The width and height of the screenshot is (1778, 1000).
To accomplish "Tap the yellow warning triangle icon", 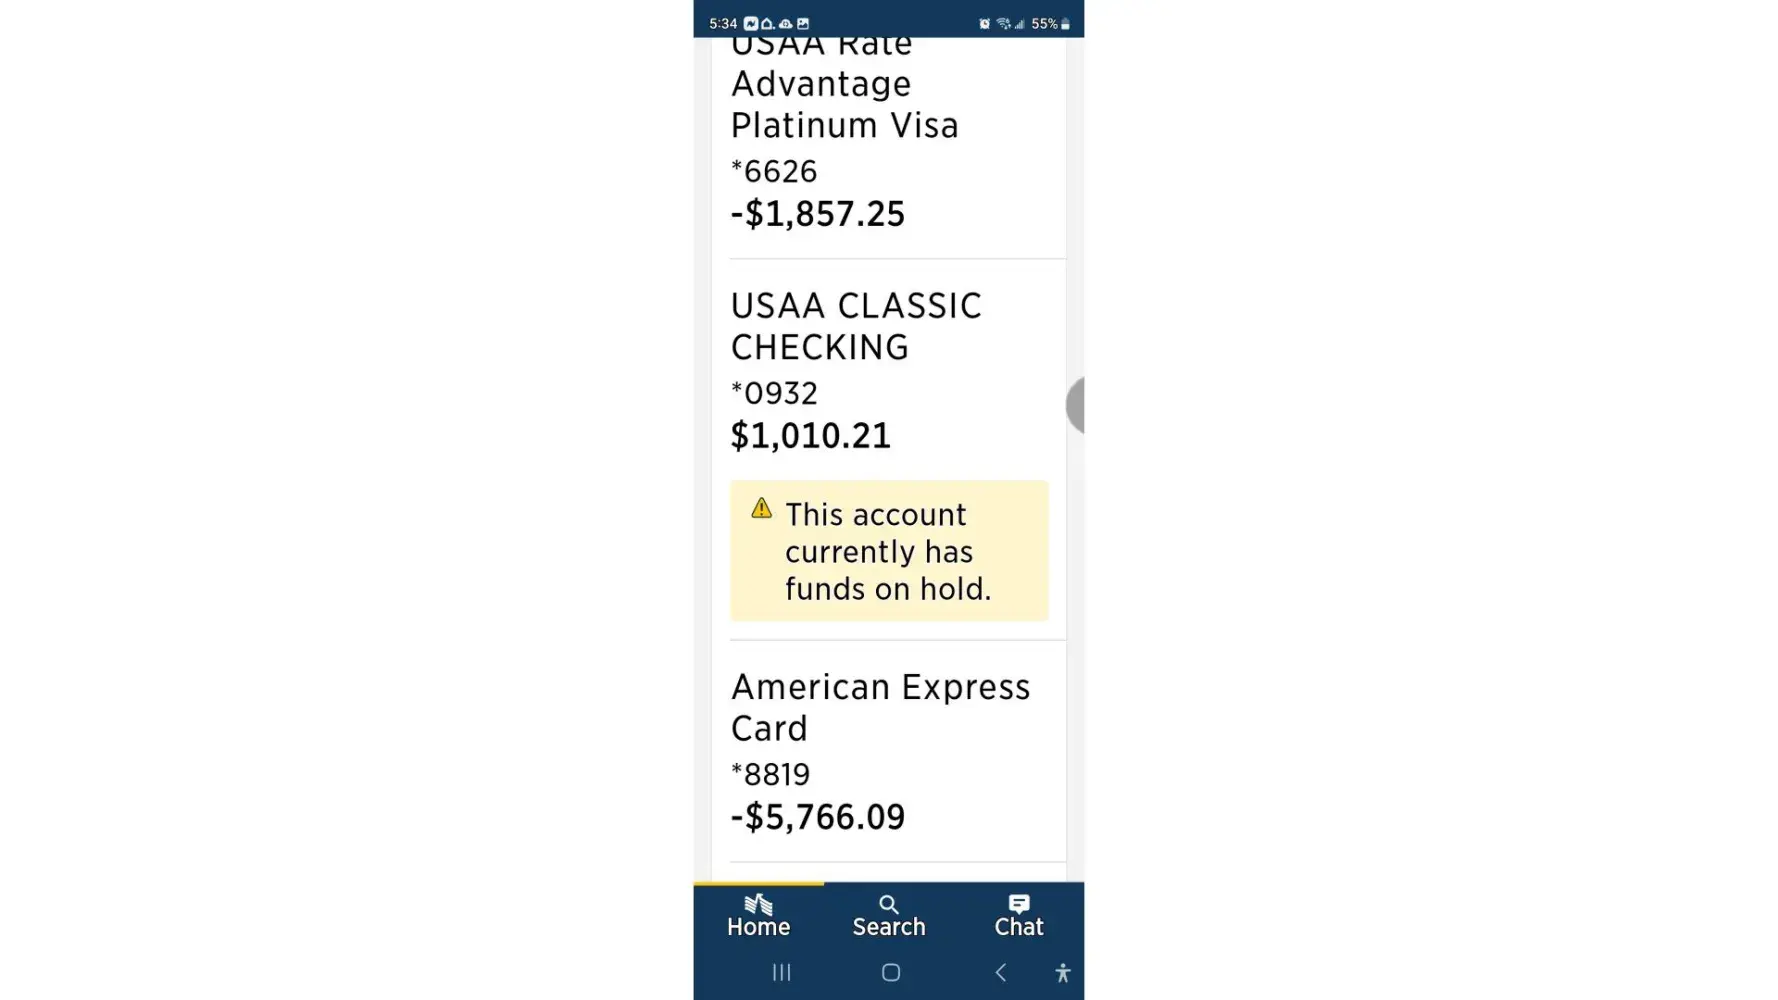I will (x=762, y=509).
